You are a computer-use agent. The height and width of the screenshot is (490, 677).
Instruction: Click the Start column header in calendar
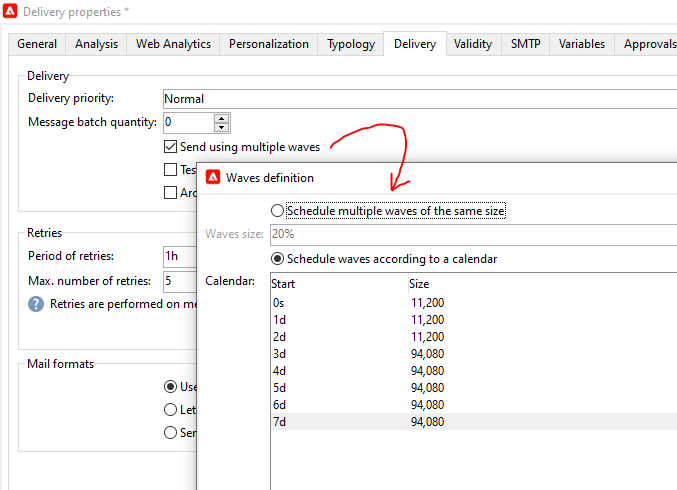coord(335,284)
